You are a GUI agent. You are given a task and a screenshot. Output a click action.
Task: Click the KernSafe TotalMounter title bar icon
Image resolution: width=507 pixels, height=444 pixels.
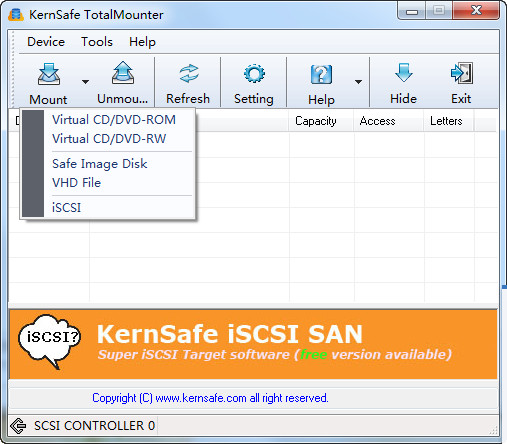click(x=16, y=15)
